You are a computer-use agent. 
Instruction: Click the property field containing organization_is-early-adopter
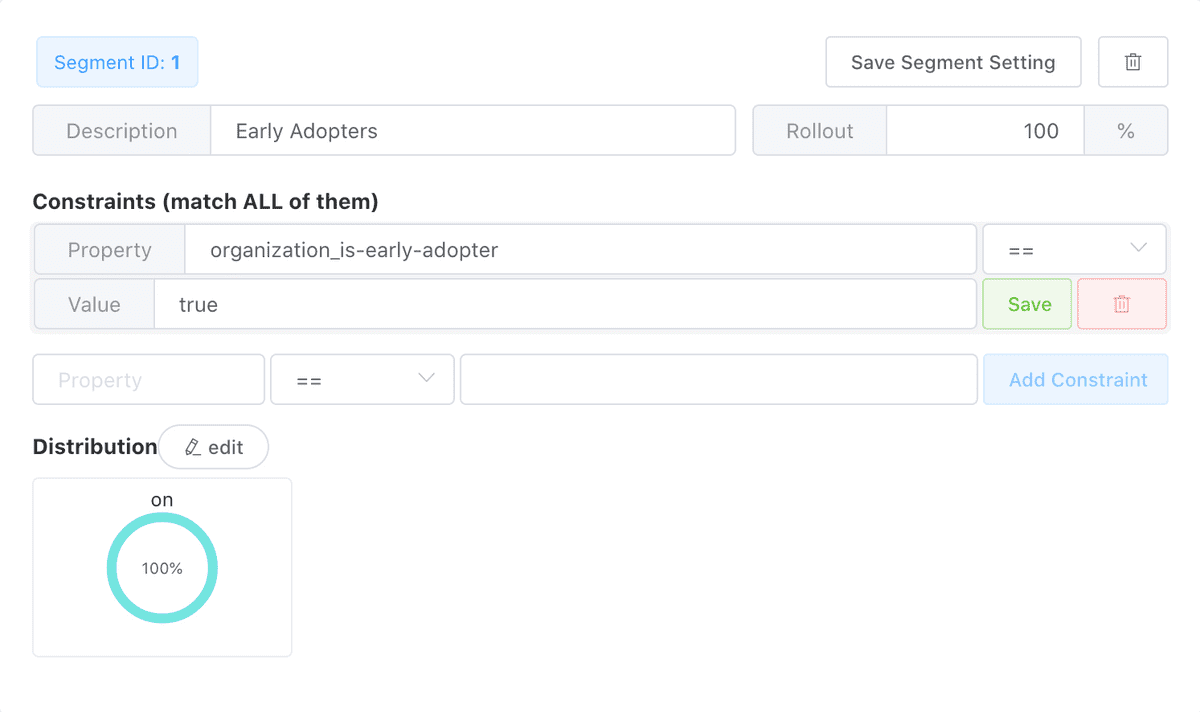[581, 250]
